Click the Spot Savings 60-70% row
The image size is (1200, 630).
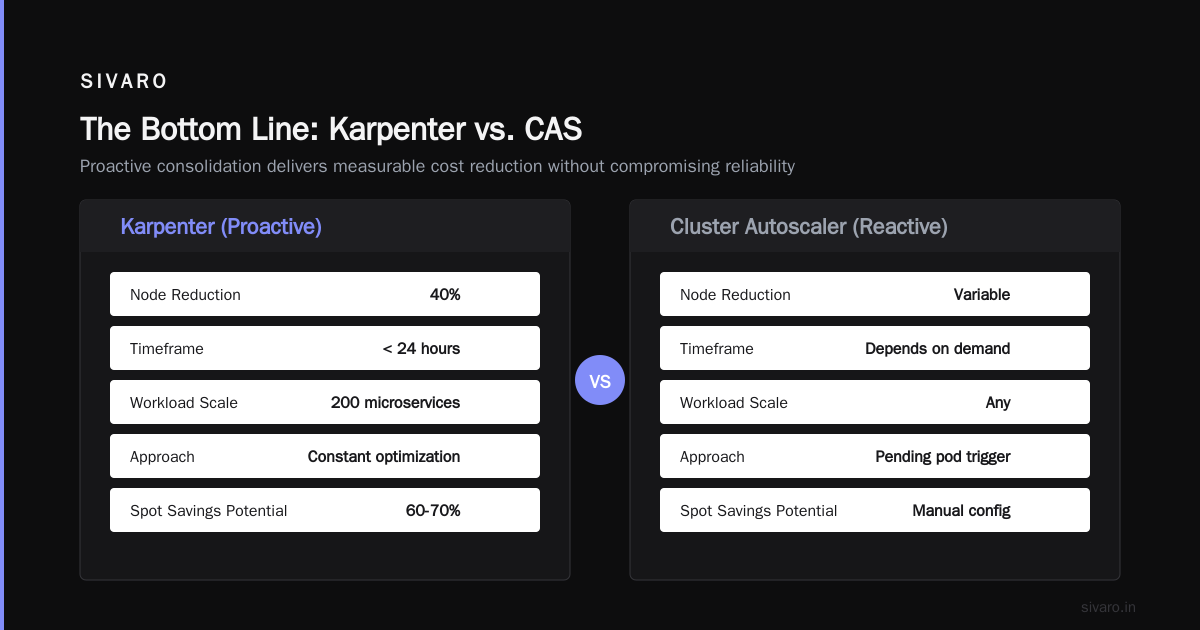(325, 510)
